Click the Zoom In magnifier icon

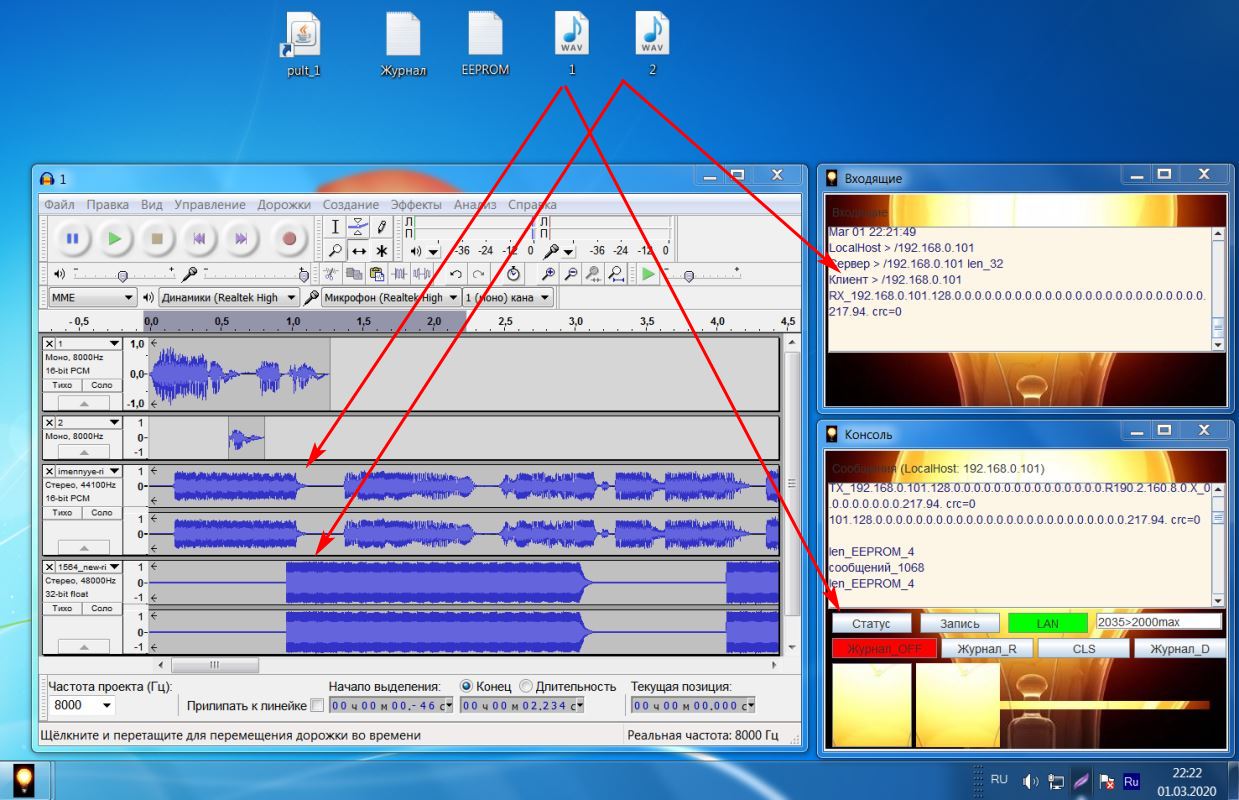click(548, 274)
